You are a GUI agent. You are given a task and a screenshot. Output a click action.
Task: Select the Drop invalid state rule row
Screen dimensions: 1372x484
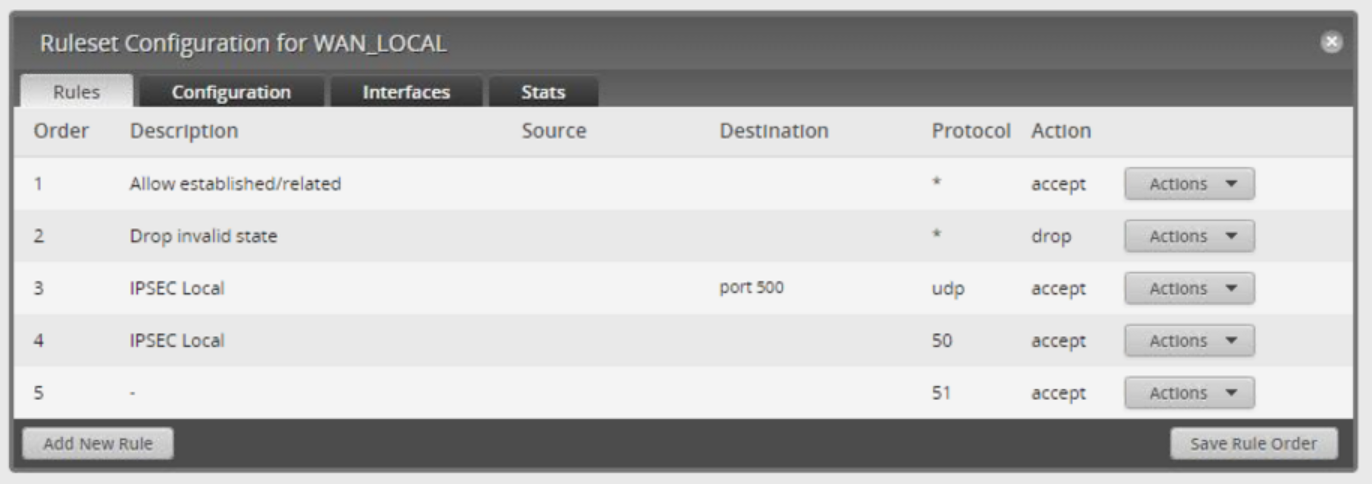686,236
